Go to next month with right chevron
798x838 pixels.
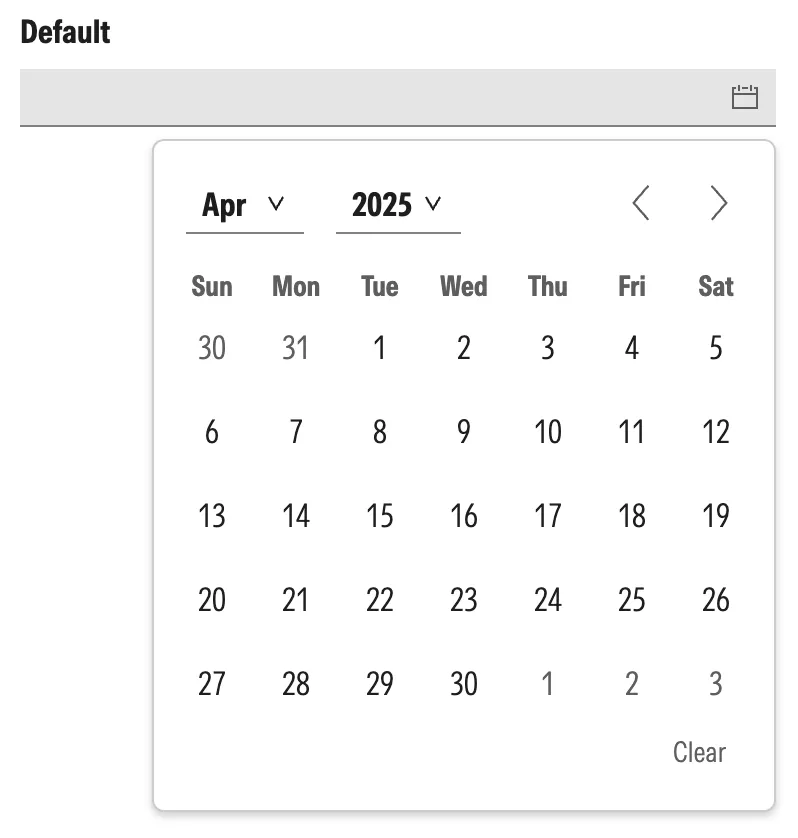click(718, 203)
